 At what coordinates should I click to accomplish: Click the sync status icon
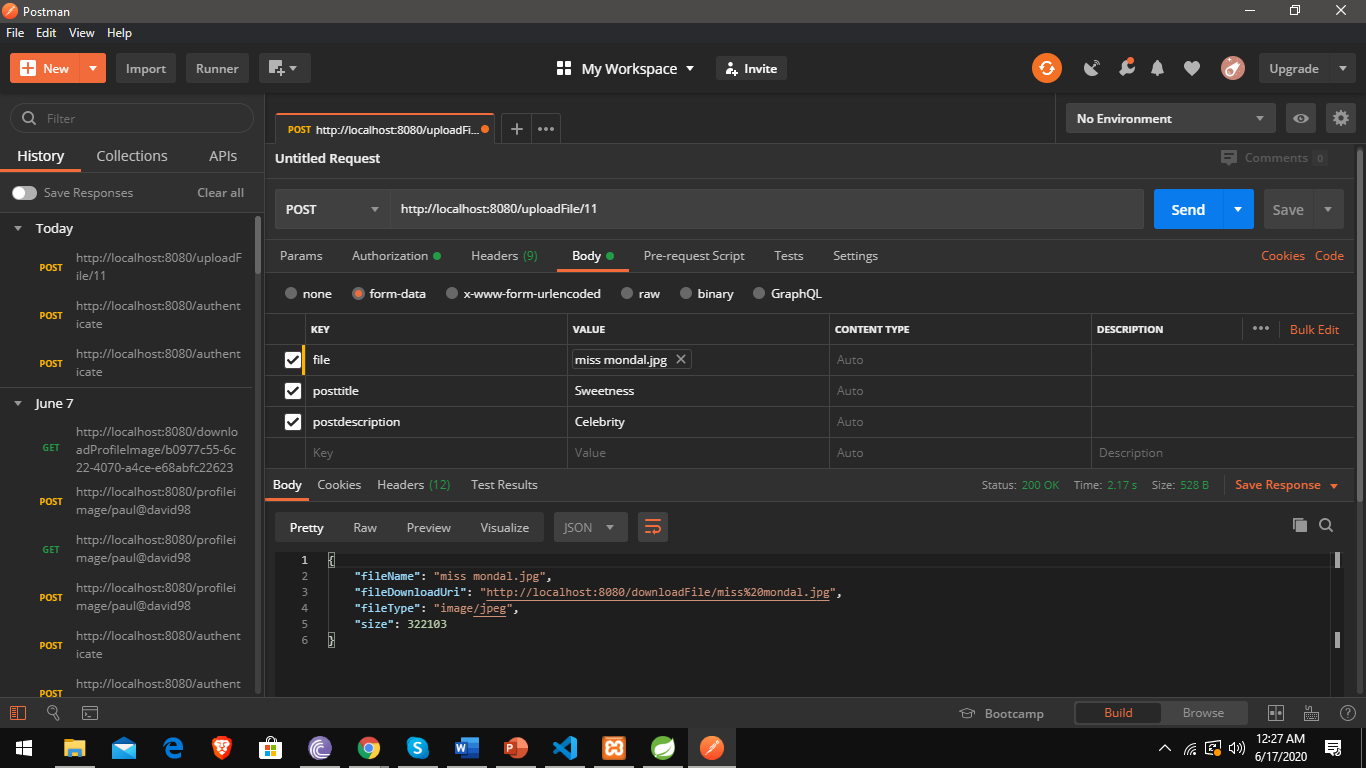[1047, 69]
